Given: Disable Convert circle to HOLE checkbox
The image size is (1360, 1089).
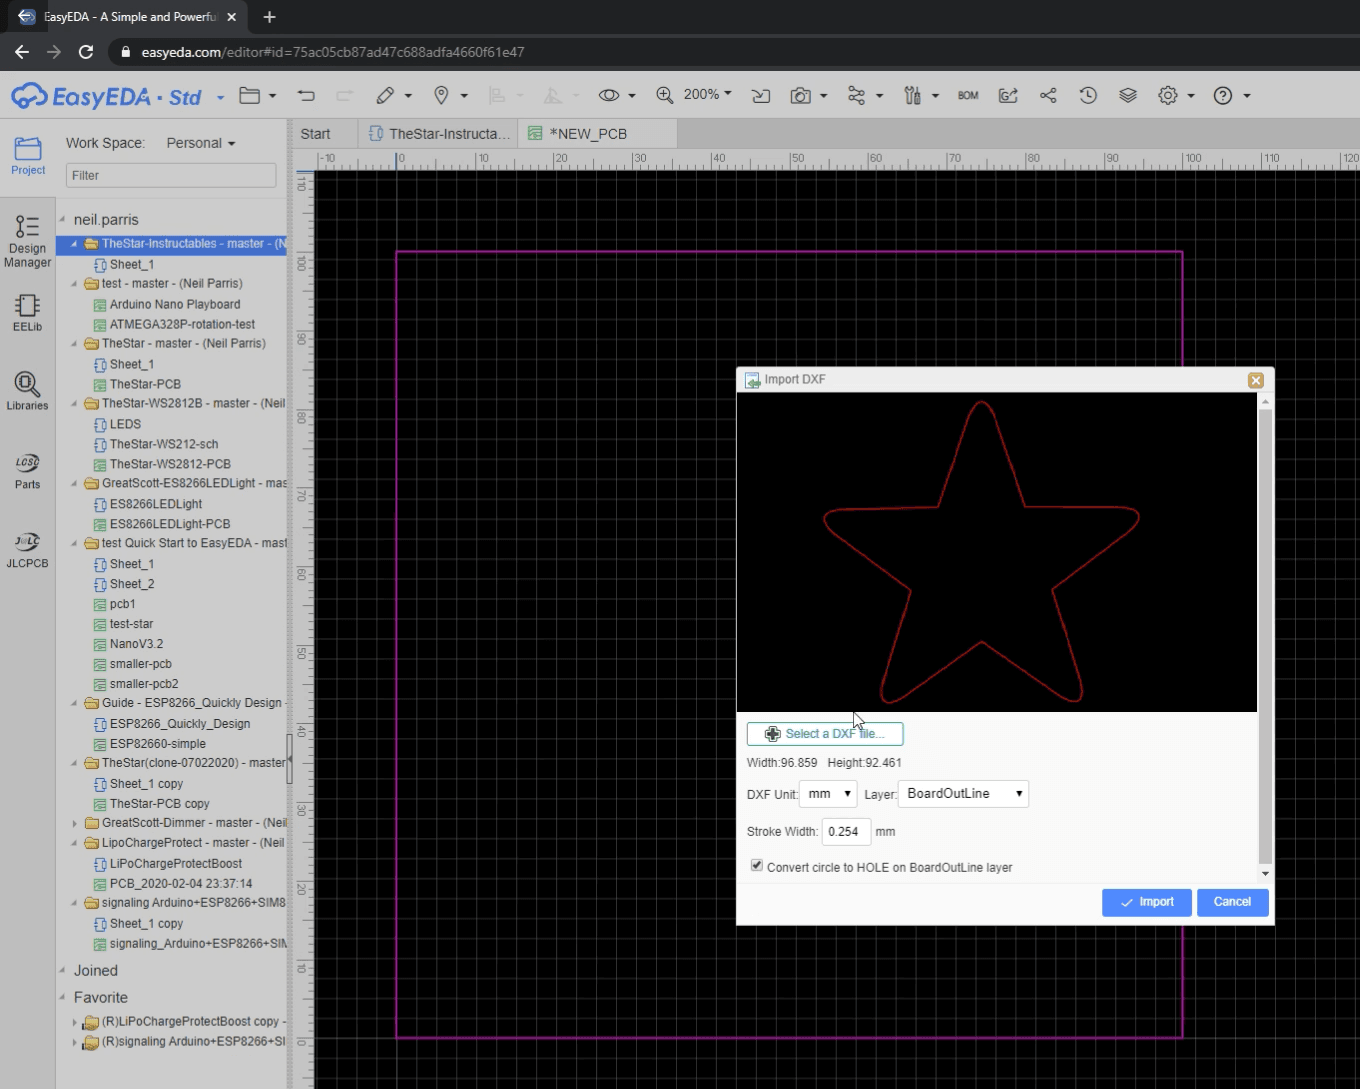Looking at the screenshot, I should (x=757, y=865).
